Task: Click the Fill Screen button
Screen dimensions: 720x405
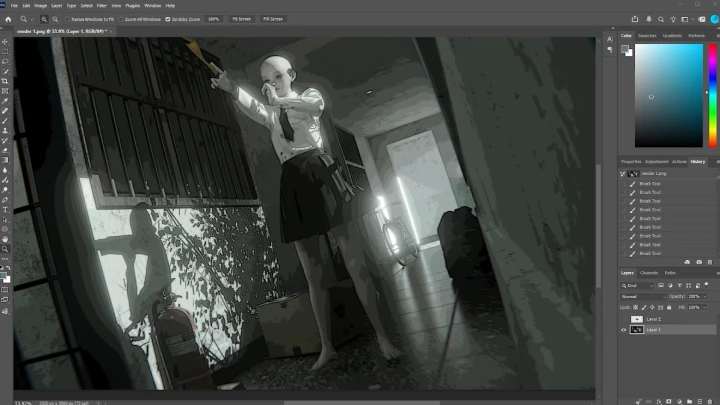Action: click(x=273, y=19)
